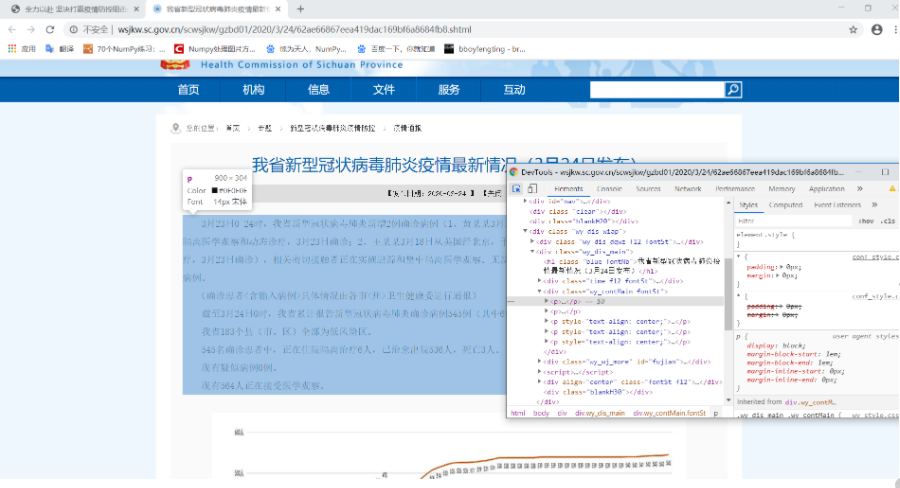Click the styles Filter input field
Viewport: 900px width, 488px height.
(x=794, y=220)
